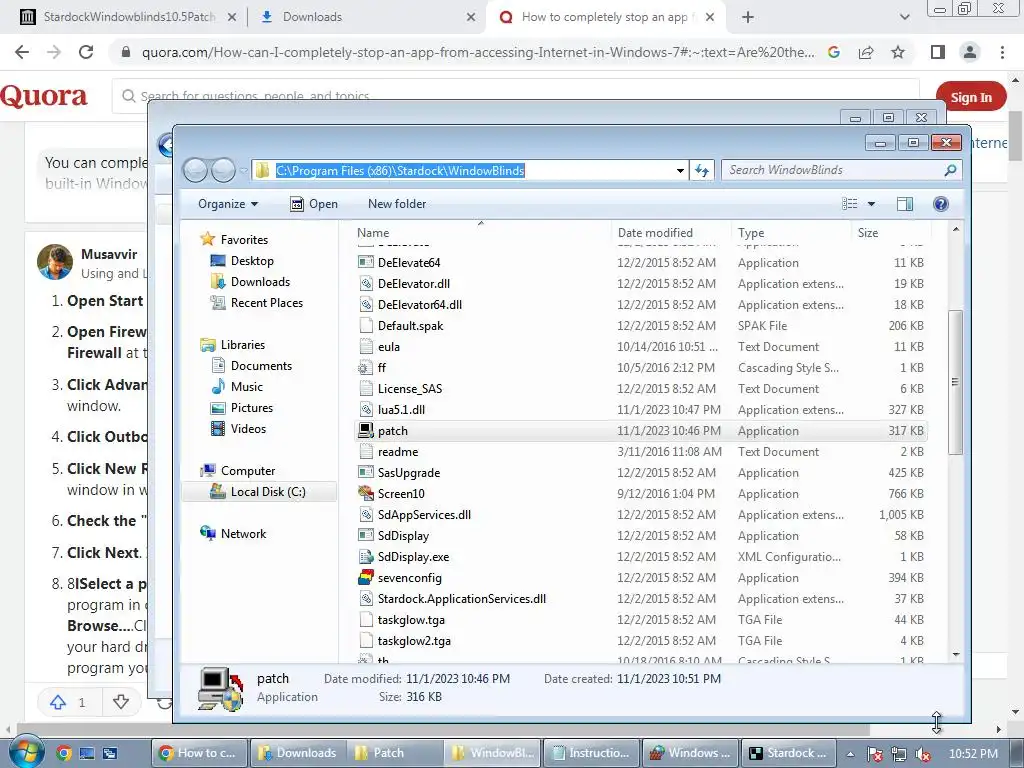Downvote the Quora answer
The height and width of the screenshot is (768, 1024).
click(121, 702)
